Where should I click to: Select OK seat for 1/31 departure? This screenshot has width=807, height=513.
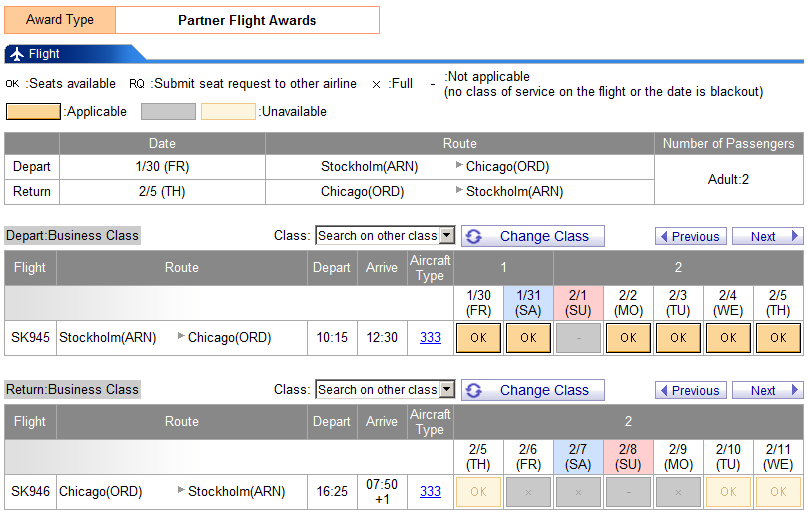coord(528,338)
